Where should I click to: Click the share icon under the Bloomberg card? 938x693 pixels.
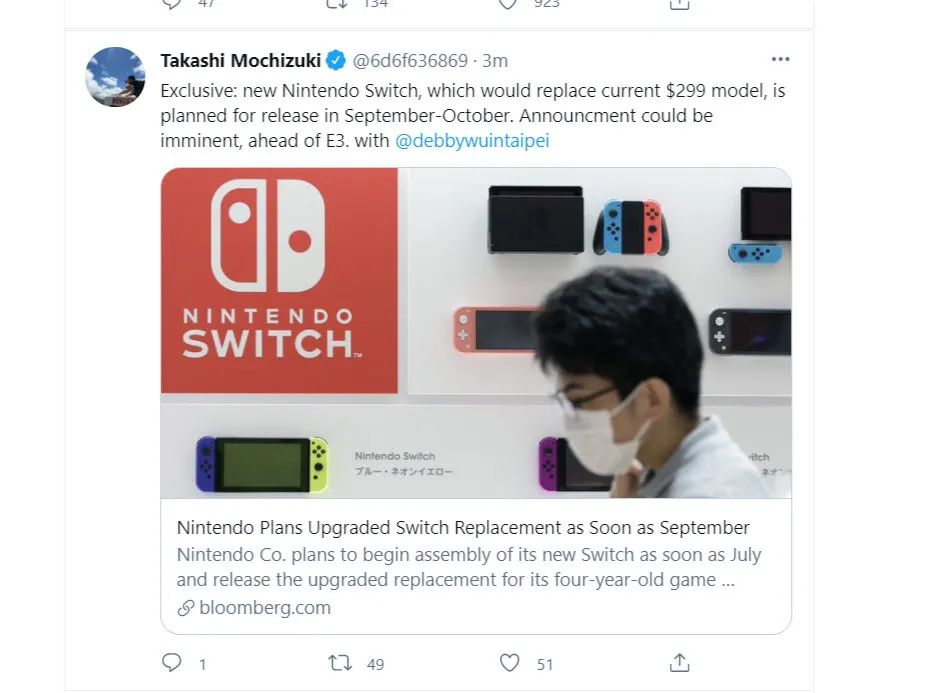680,663
